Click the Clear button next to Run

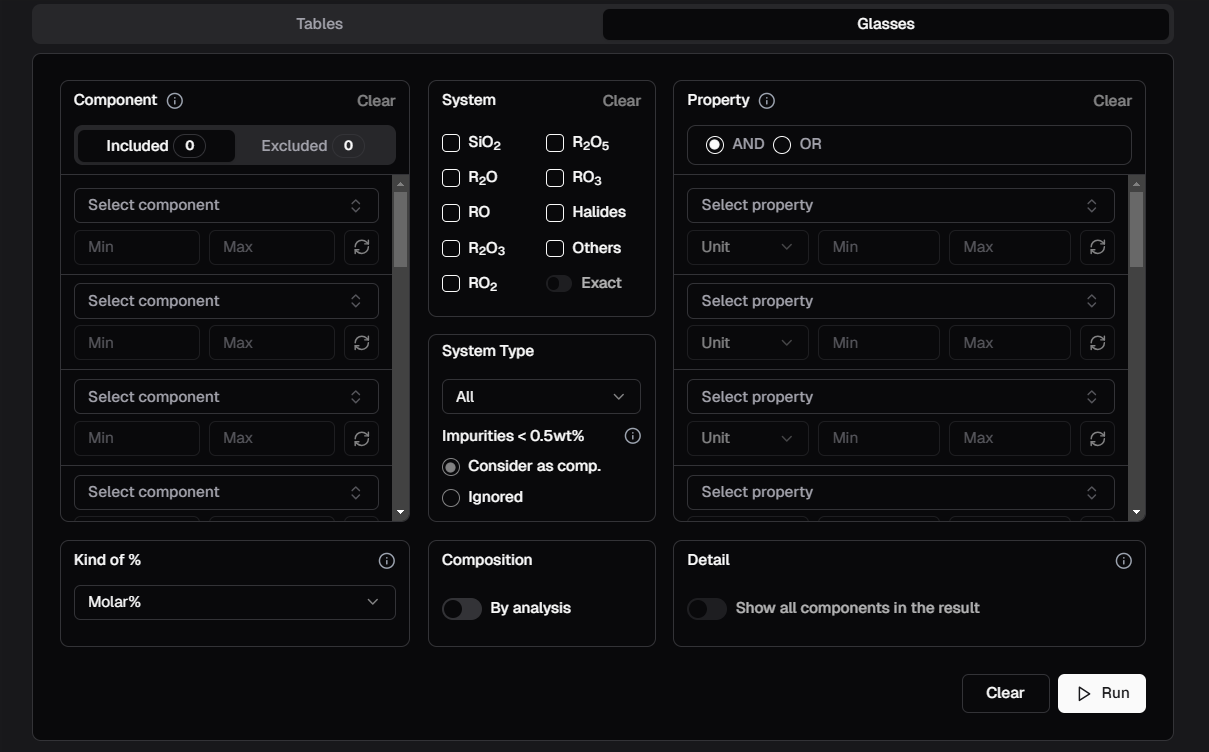coord(1005,693)
